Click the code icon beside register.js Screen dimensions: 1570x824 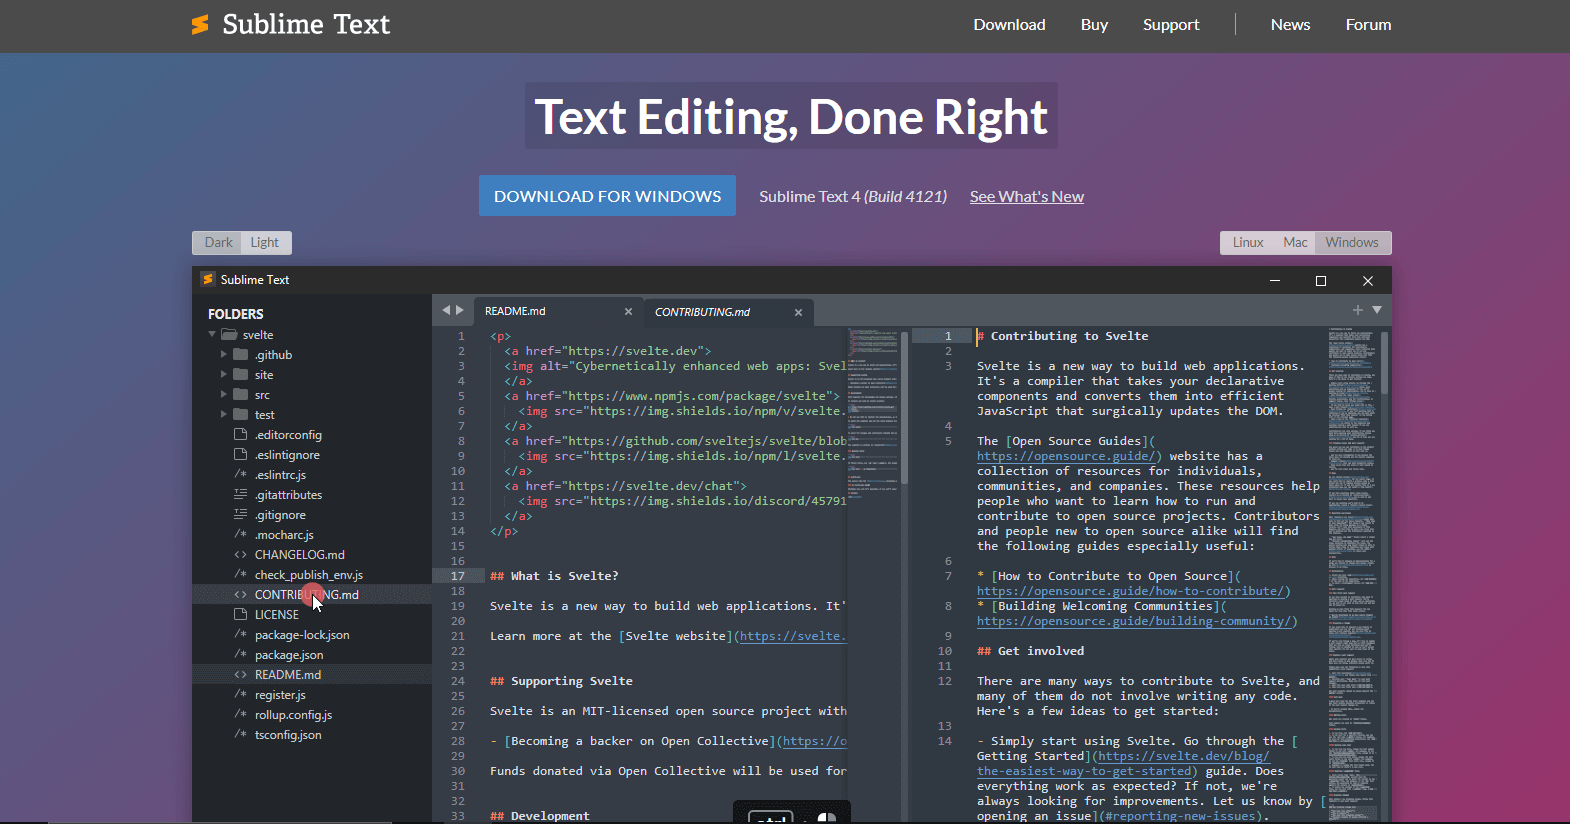pos(240,694)
